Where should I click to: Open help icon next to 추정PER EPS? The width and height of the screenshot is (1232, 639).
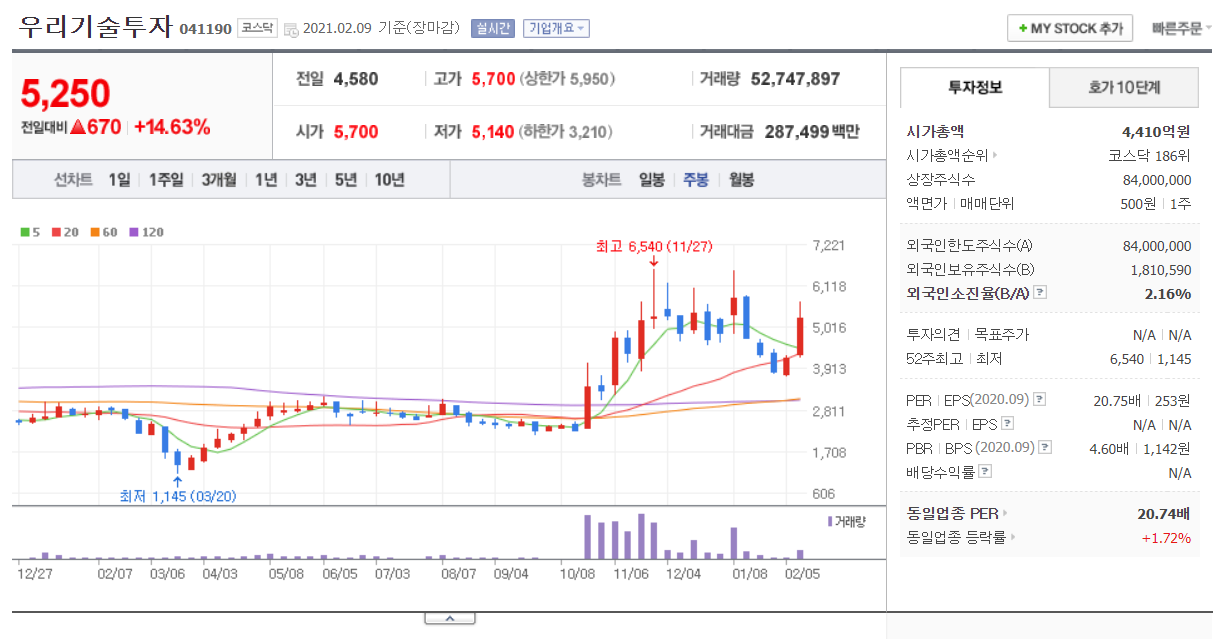1007,424
